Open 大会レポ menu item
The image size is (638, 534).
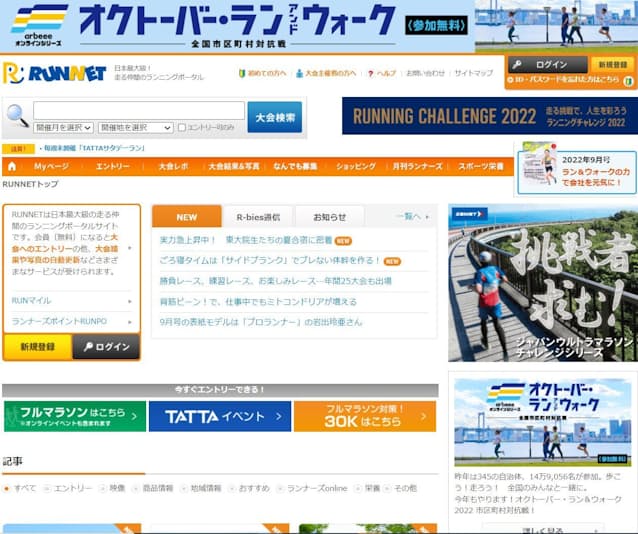click(x=173, y=166)
